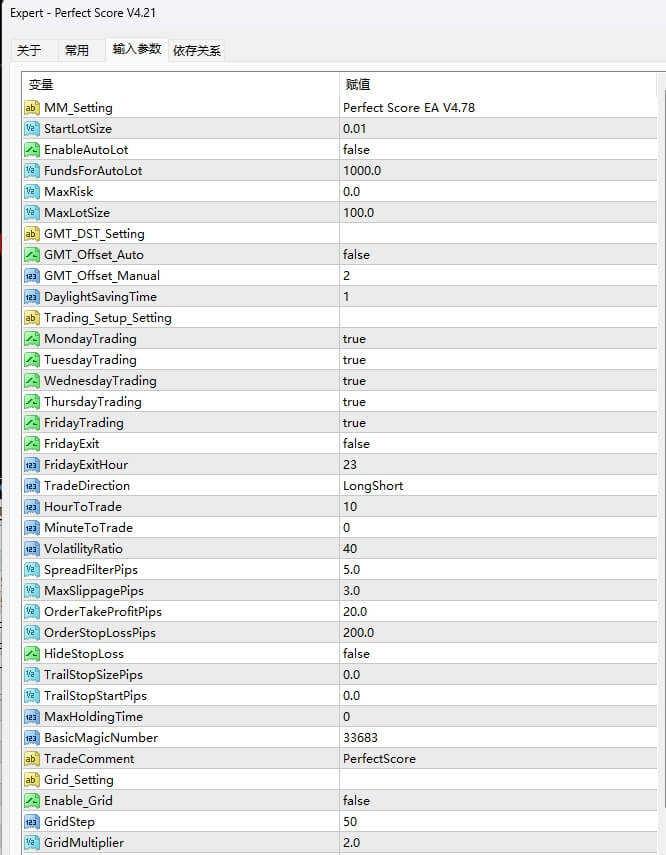Click the Grid_Setting string icon
666x855 pixels.
pyautogui.click(x=32, y=779)
